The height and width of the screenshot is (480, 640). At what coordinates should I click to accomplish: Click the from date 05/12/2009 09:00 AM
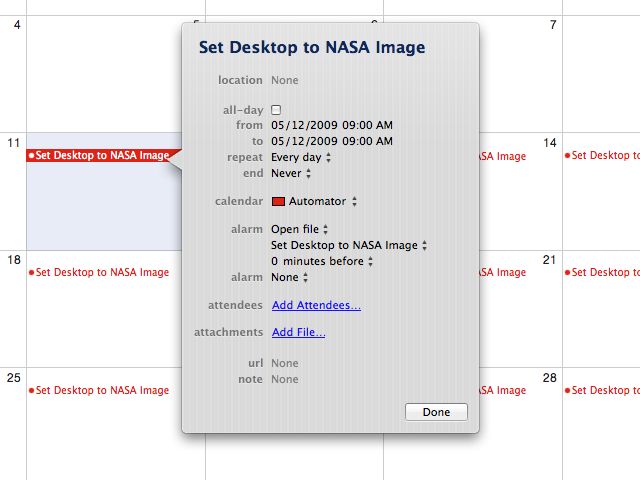pos(332,125)
